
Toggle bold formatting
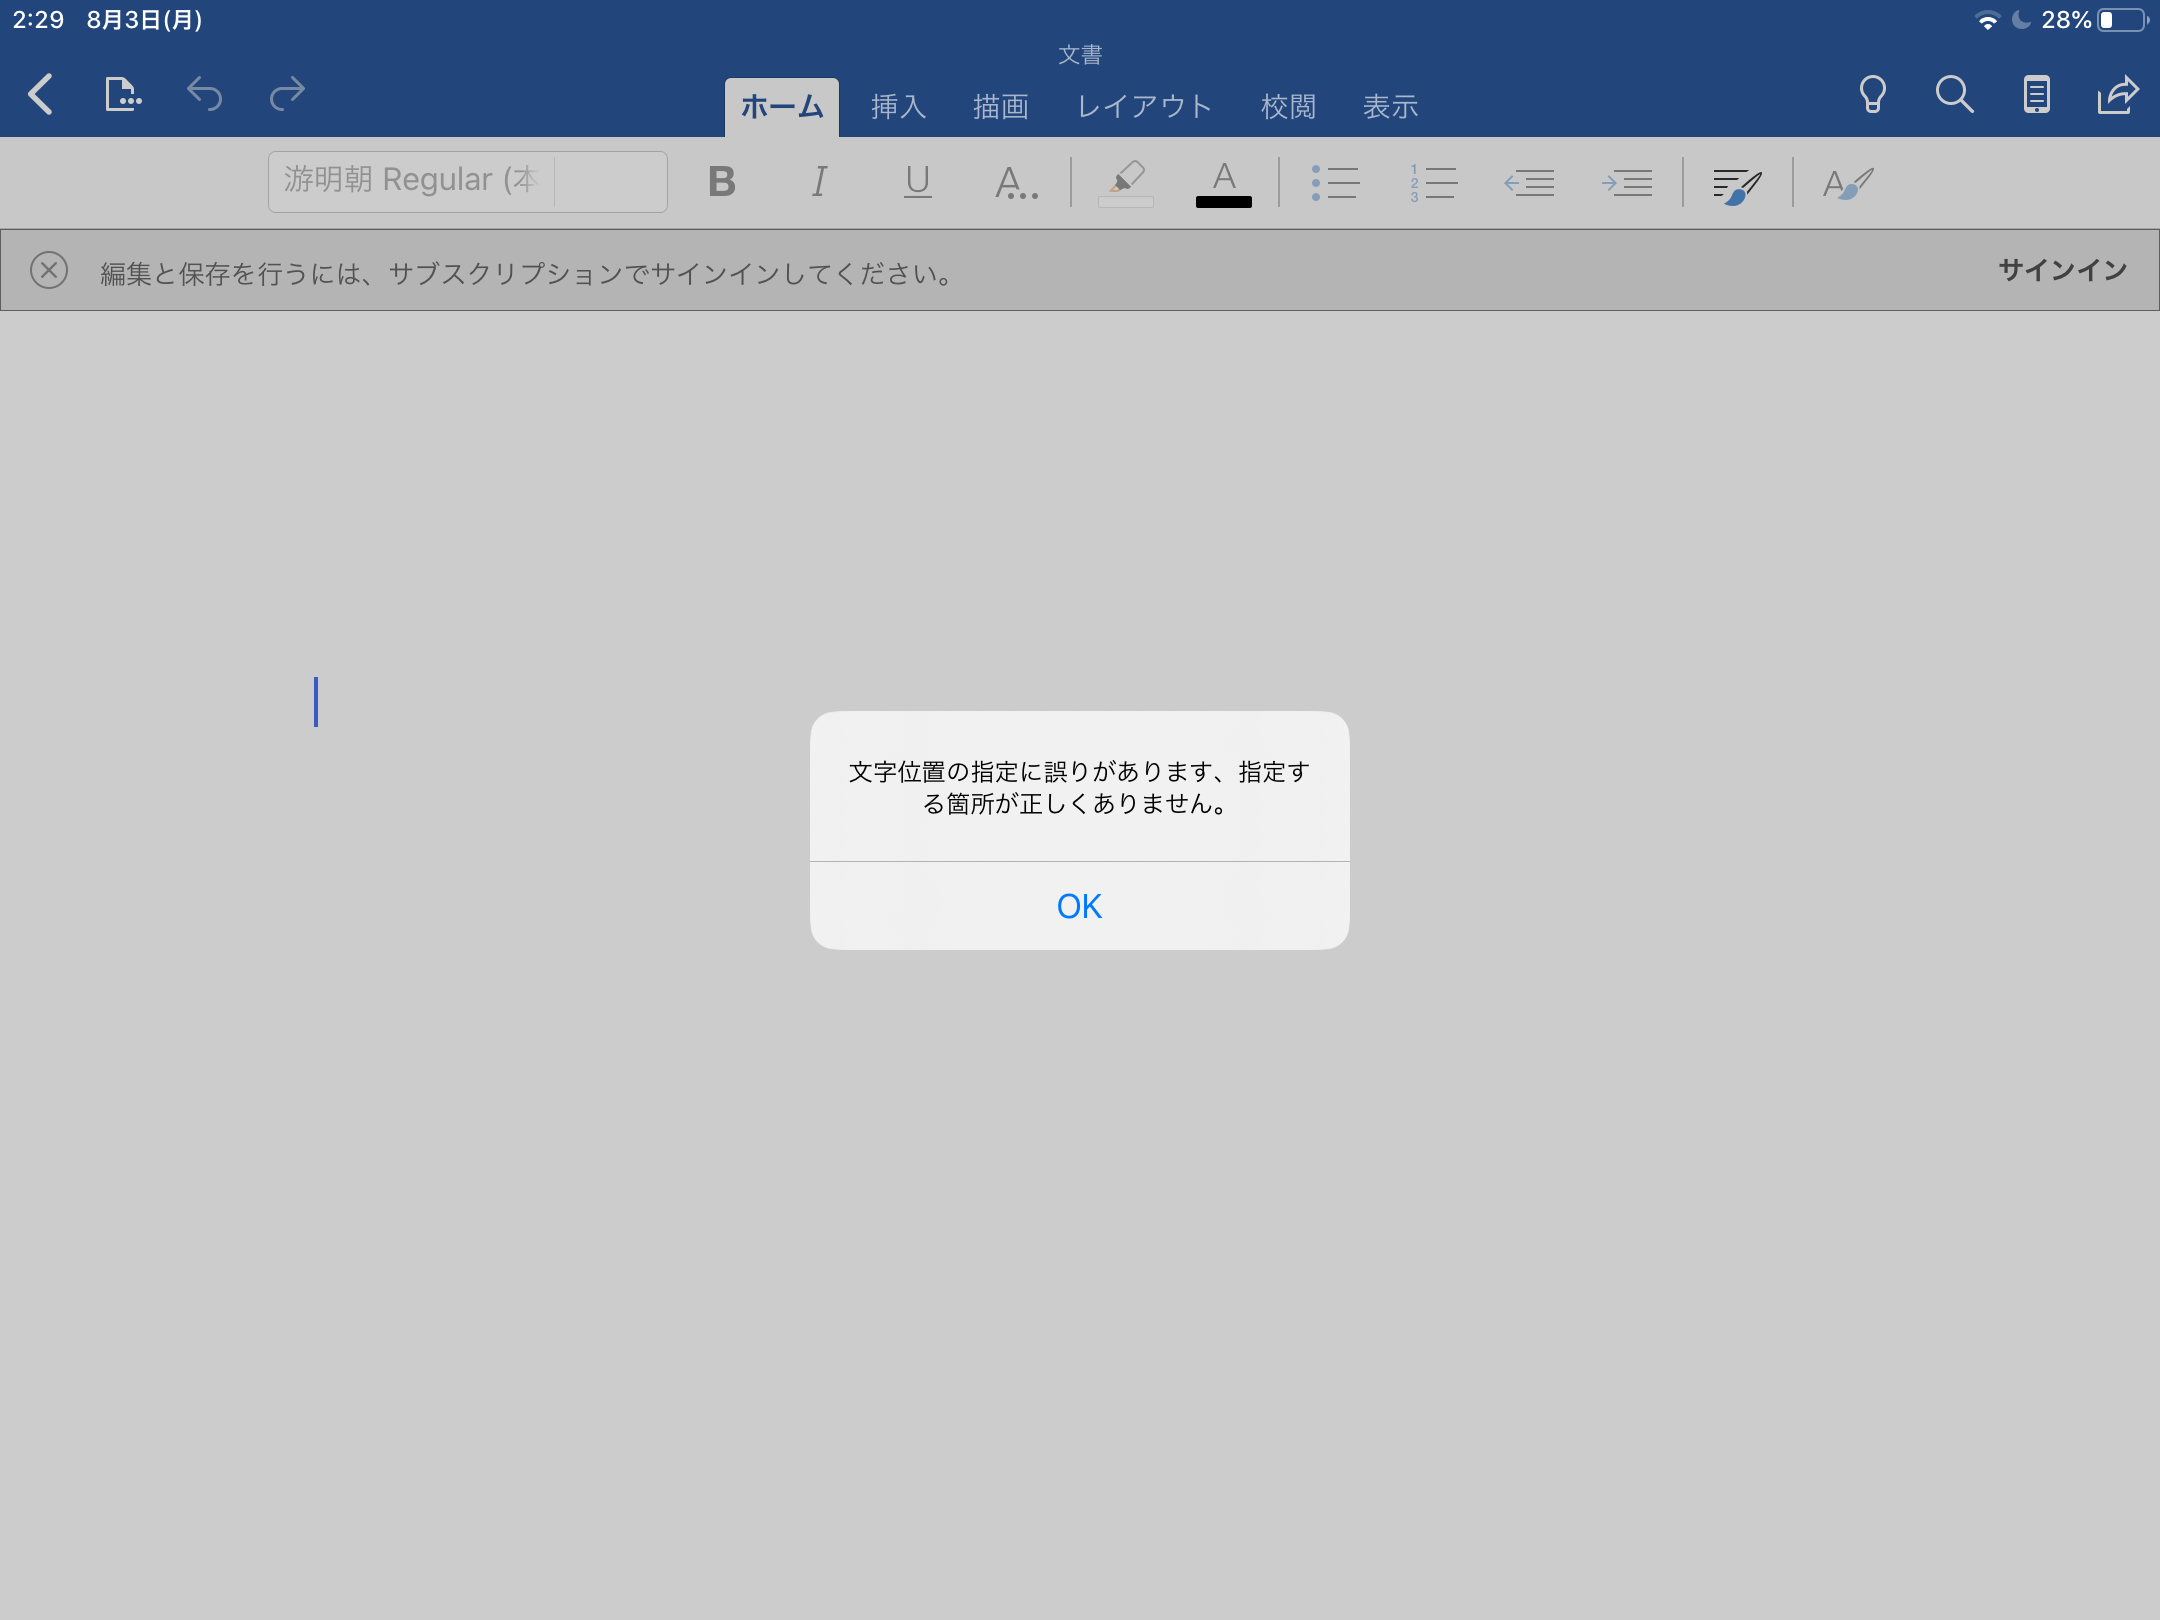point(722,182)
